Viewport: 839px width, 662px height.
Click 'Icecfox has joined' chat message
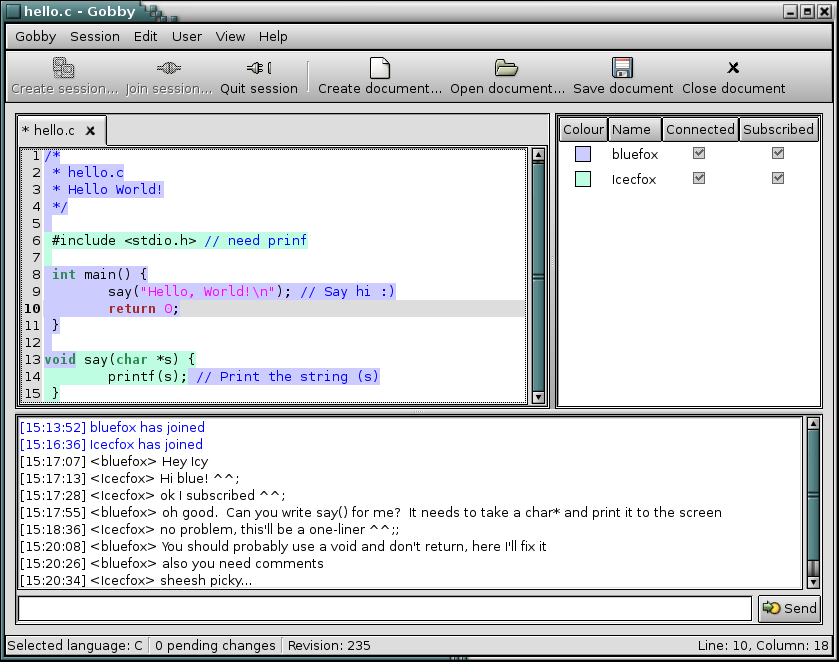coord(146,444)
